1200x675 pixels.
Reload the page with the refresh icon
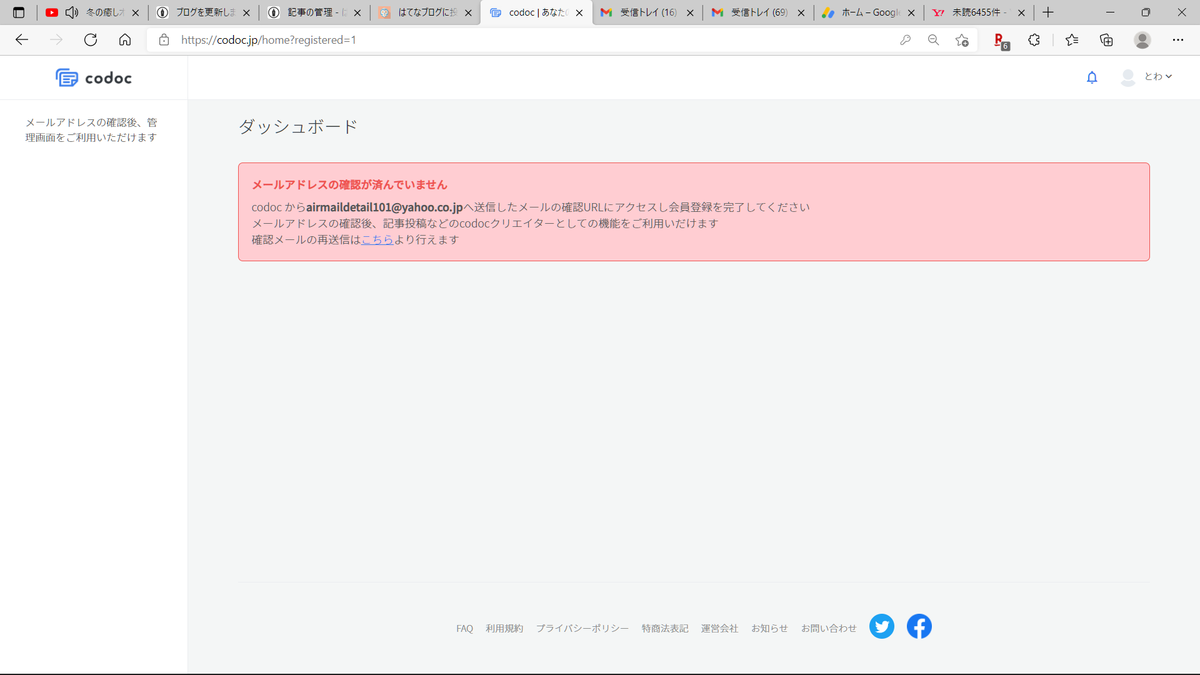tap(90, 40)
